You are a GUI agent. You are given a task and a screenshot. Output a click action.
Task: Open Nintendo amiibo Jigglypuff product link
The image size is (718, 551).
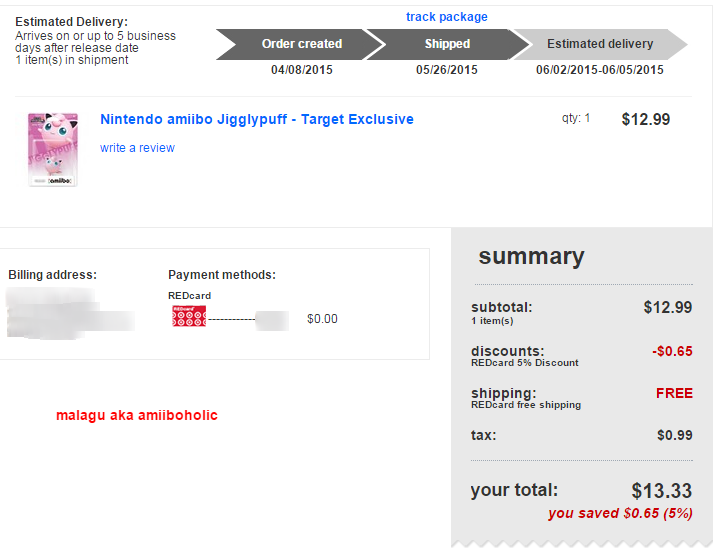tap(256, 119)
